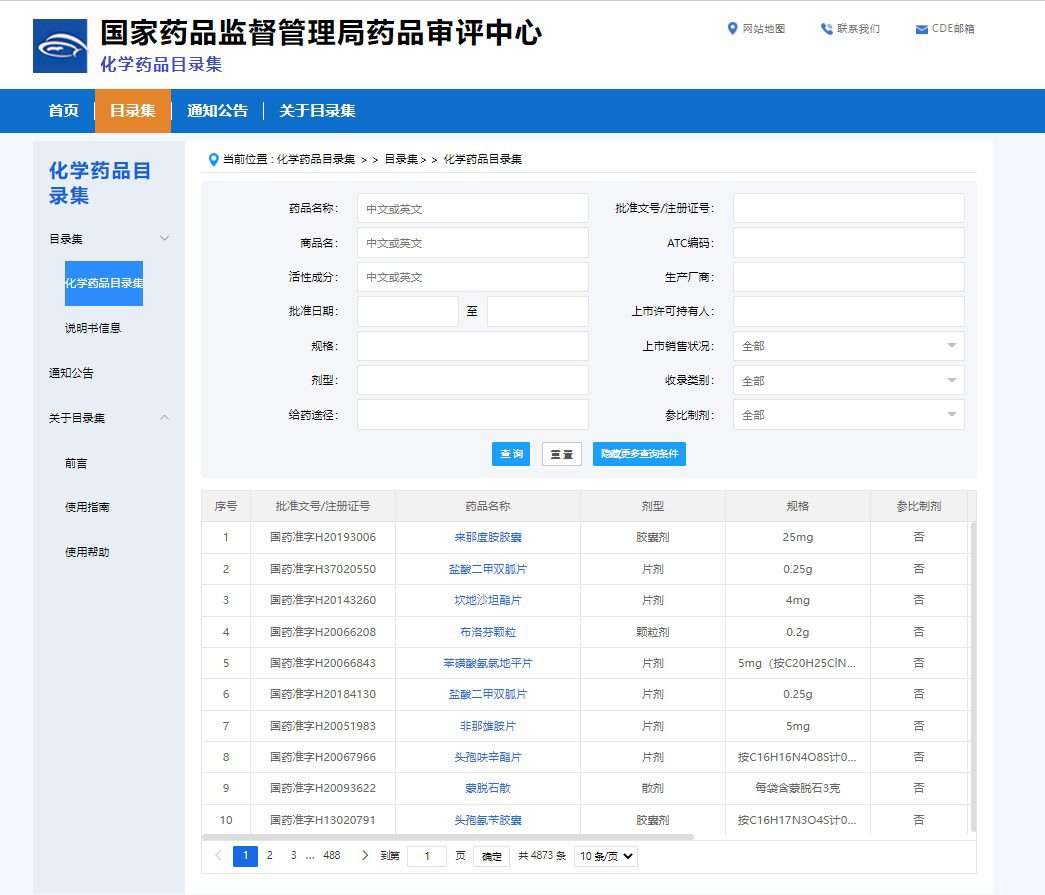
Task: Open 网站地图 site map link
Action: (x=756, y=29)
